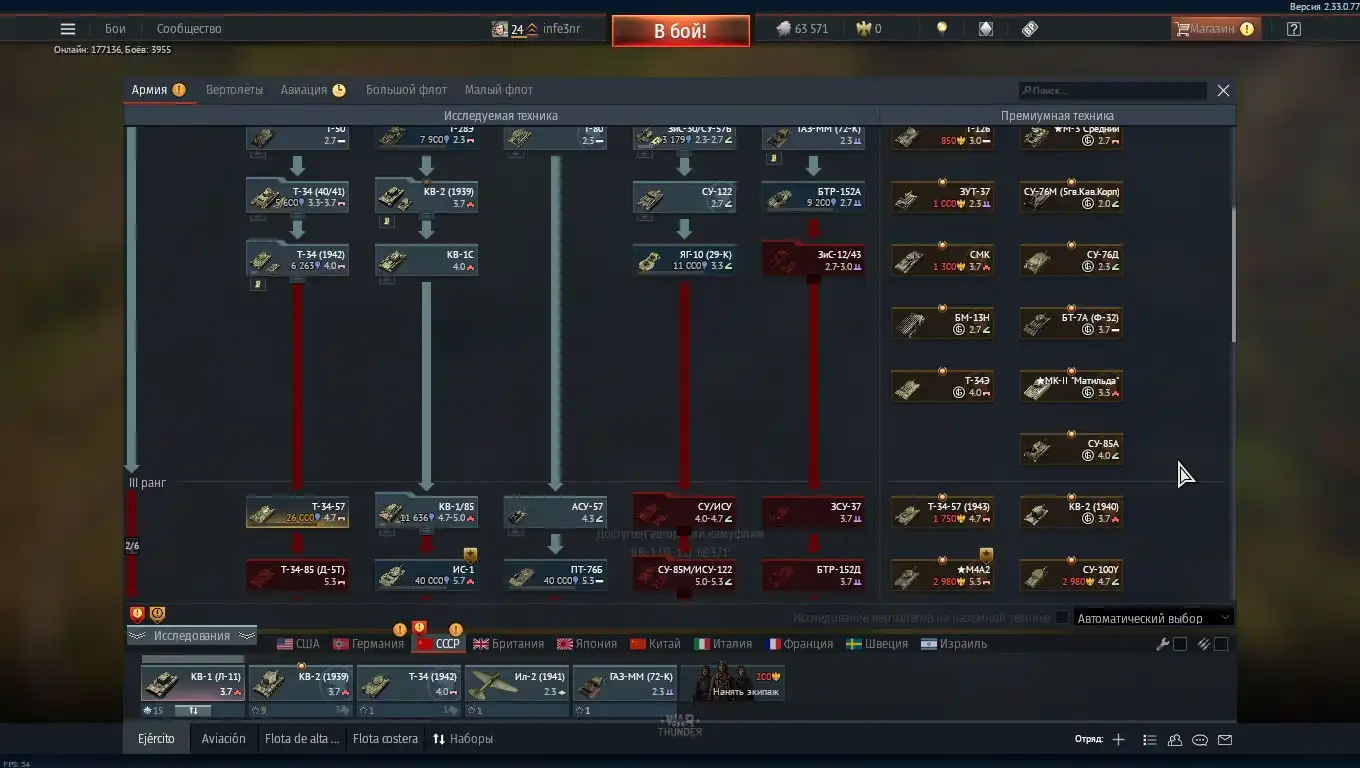
Task: Select the Британия nation tab
Action: [508, 644]
